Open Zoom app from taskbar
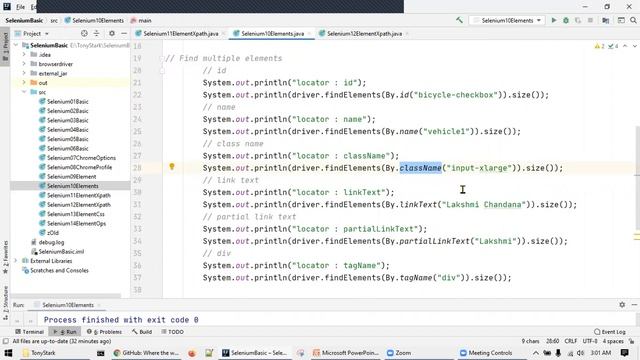 399,353
